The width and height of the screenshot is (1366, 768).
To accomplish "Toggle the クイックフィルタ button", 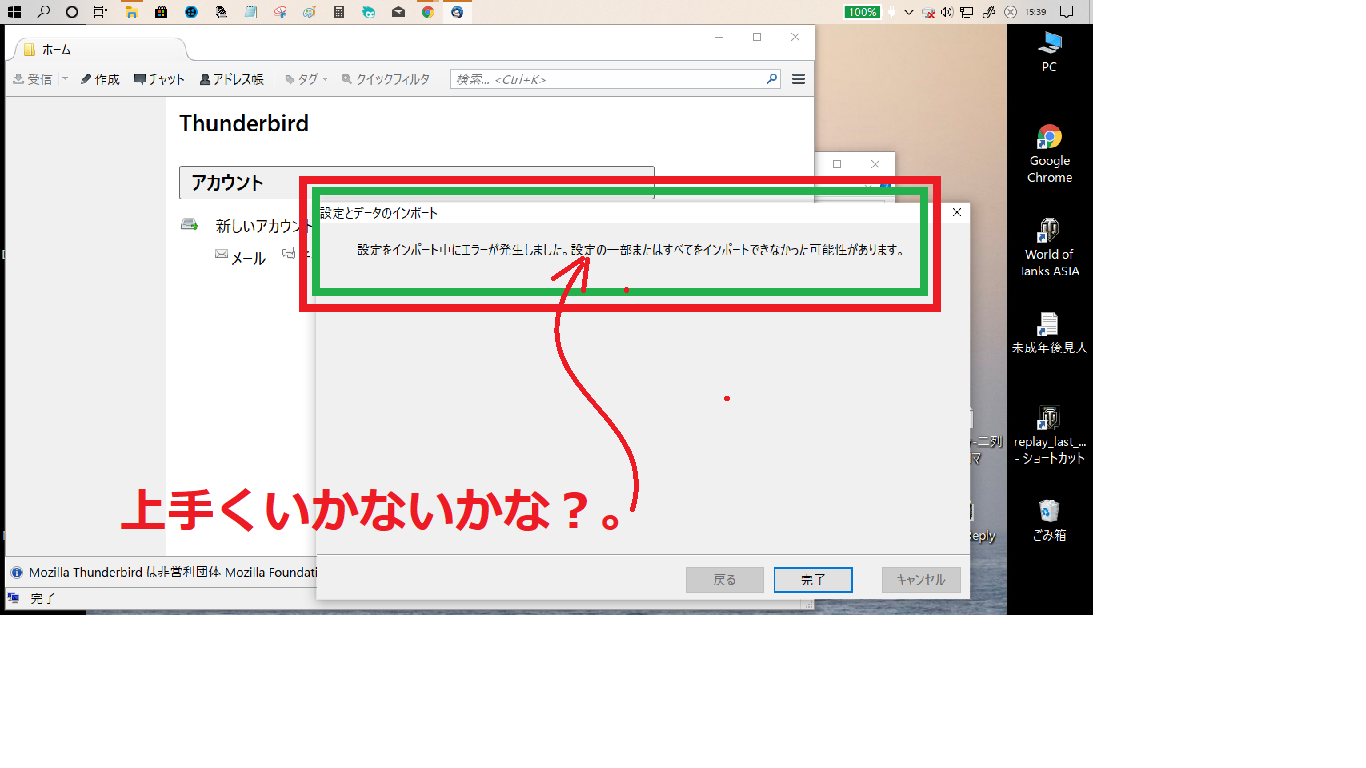I will click(386, 79).
